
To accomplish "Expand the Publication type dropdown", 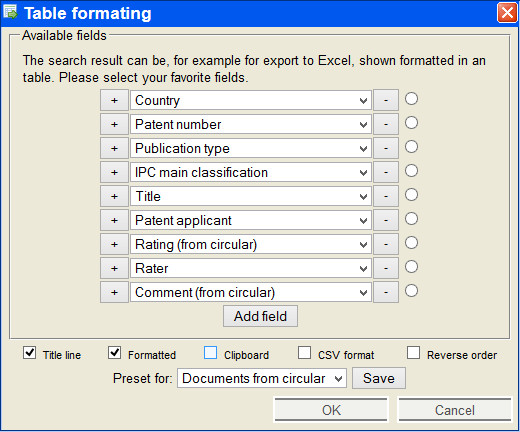I will [251, 148].
